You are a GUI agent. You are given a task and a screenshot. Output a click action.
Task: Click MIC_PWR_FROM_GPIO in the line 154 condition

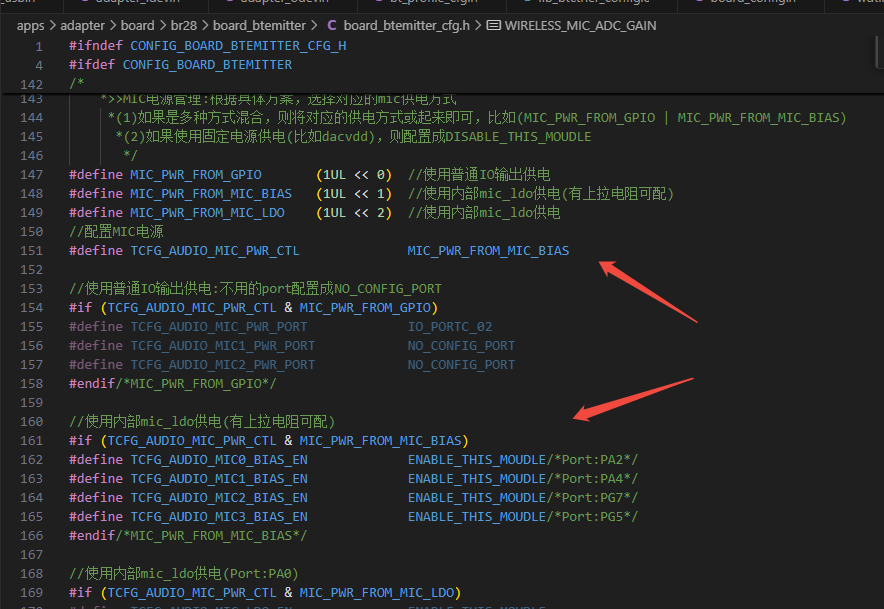pyautogui.click(x=365, y=308)
